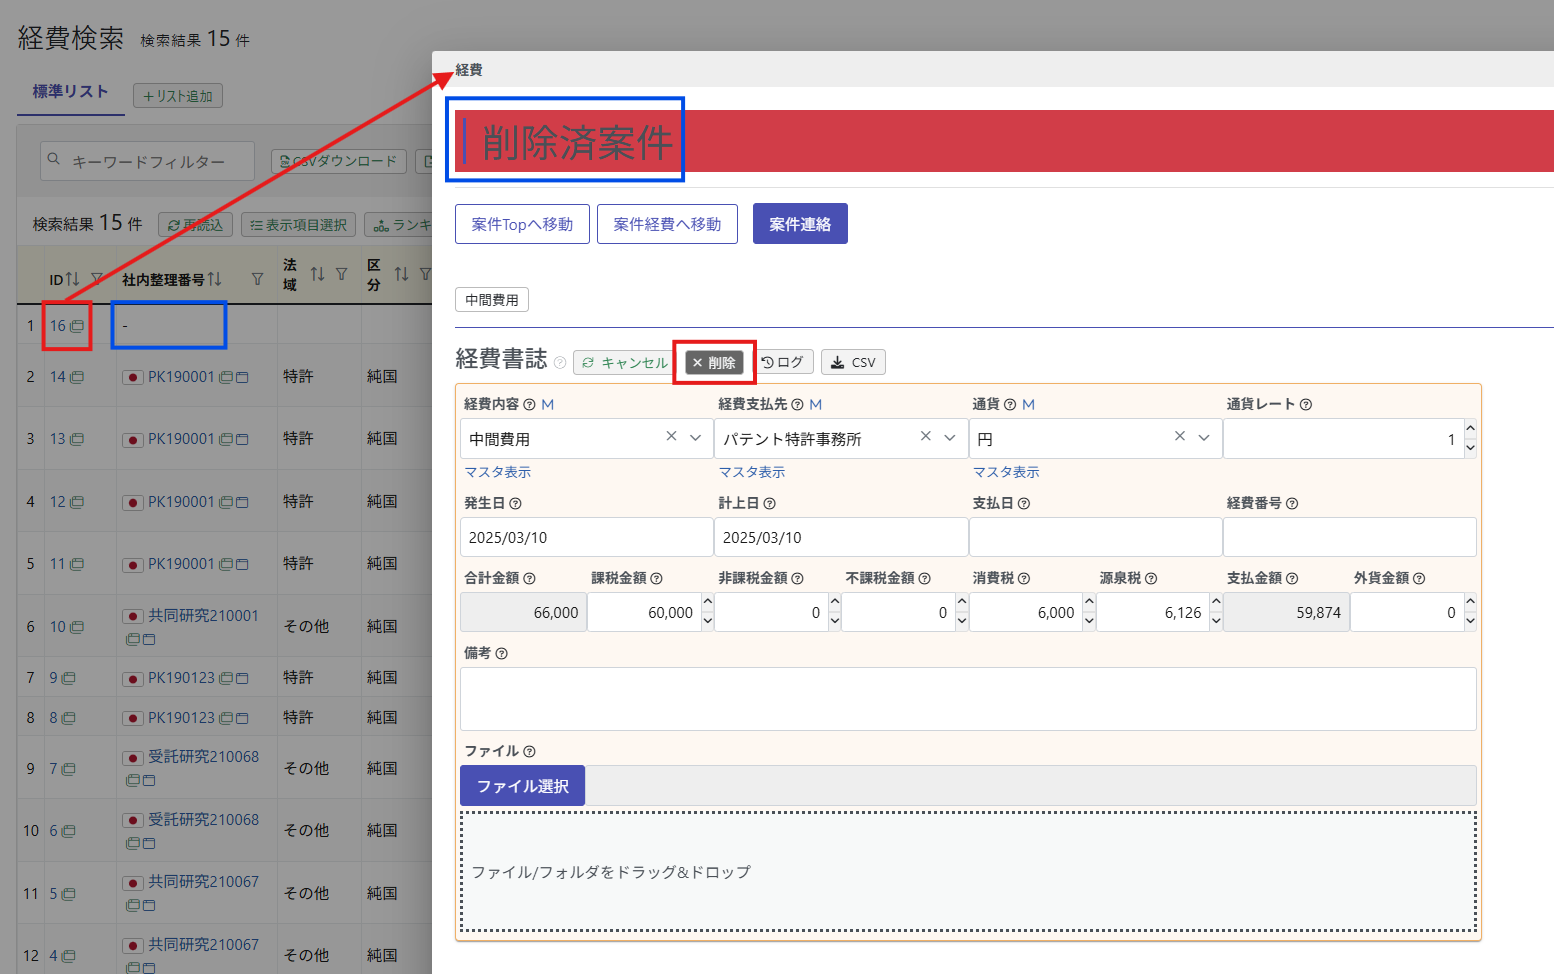The width and height of the screenshot is (1554, 974).
Task: Clear the 円 currency selection with X
Action: point(1180,436)
